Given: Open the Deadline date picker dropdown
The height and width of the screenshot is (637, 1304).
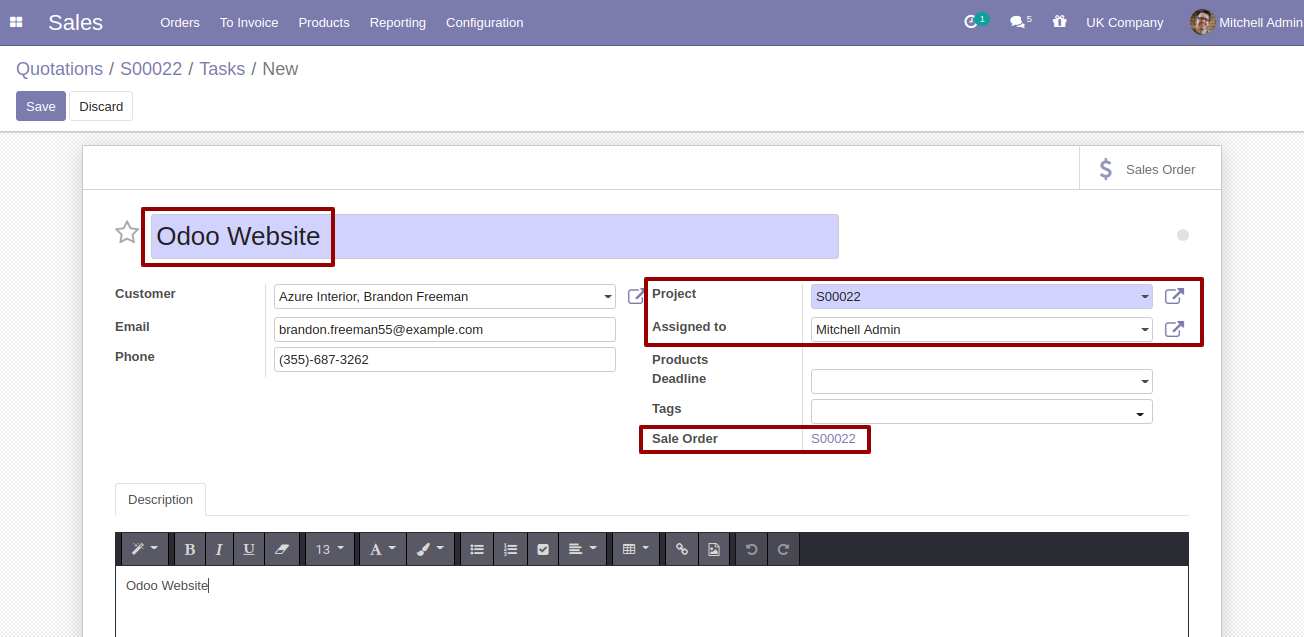Looking at the screenshot, I should [x=1145, y=381].
